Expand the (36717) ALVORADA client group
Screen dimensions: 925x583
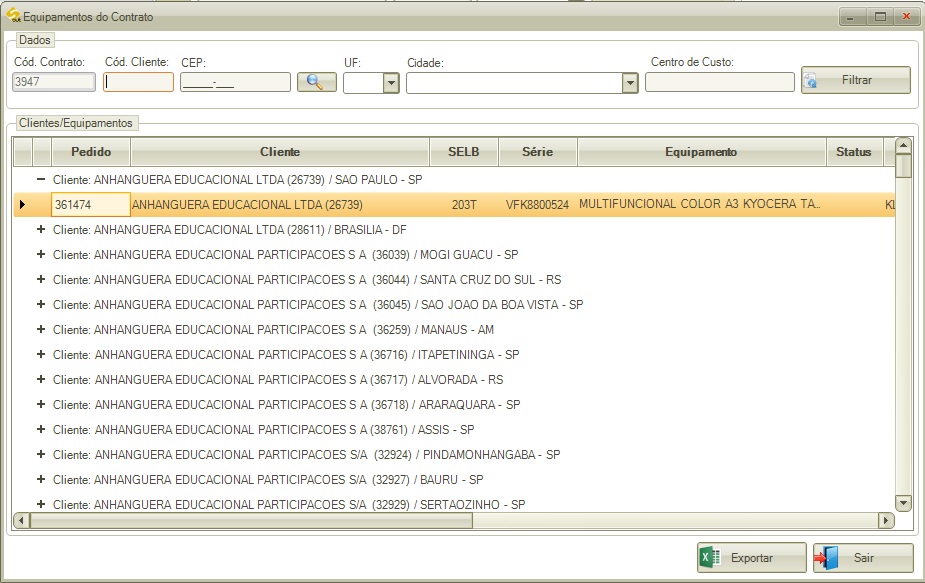tap(41, 379)
